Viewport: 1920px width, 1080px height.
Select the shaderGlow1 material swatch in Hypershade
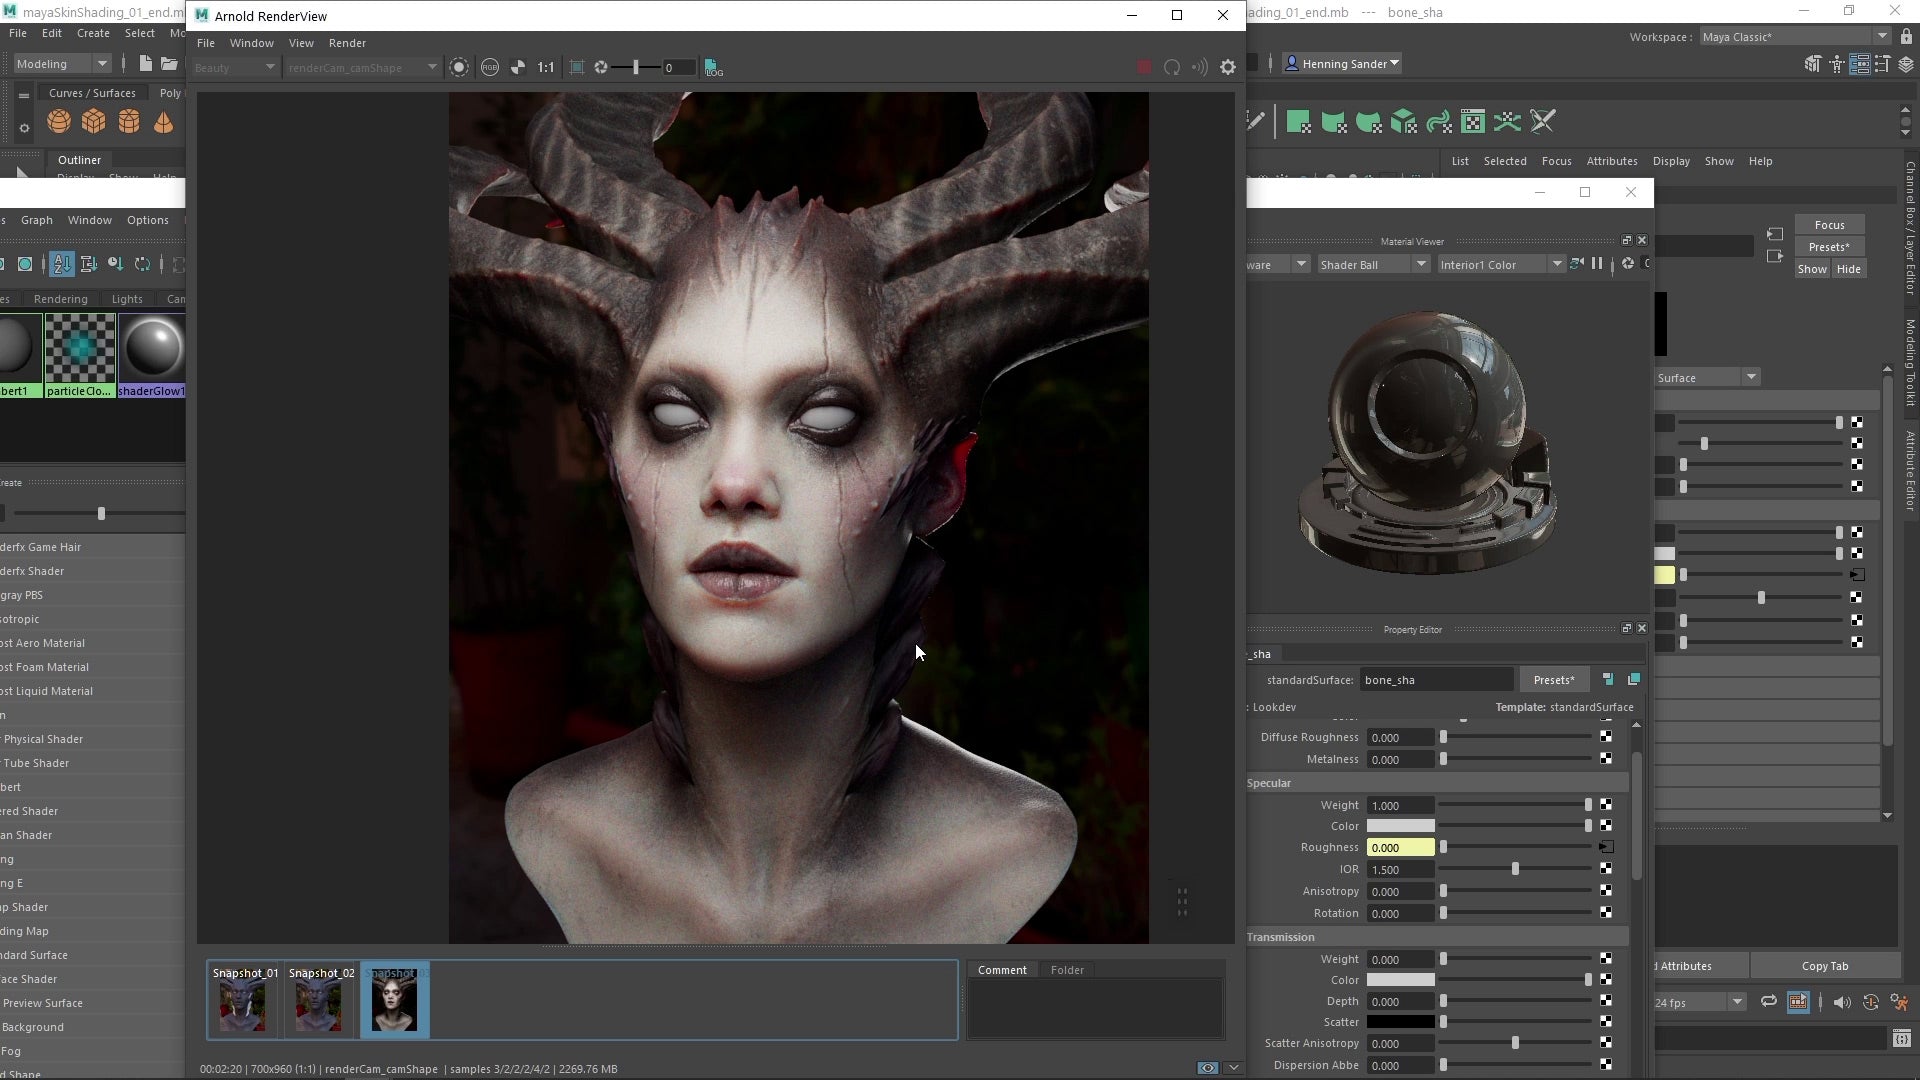pyautogui.click(x=152, y=356)
